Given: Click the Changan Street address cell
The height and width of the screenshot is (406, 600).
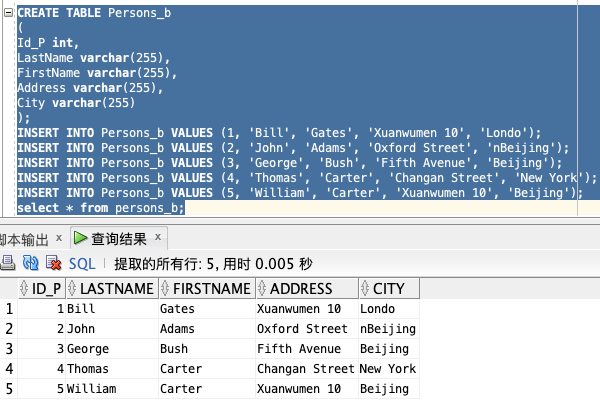Looking at the screenshot, I should point(307,368).
